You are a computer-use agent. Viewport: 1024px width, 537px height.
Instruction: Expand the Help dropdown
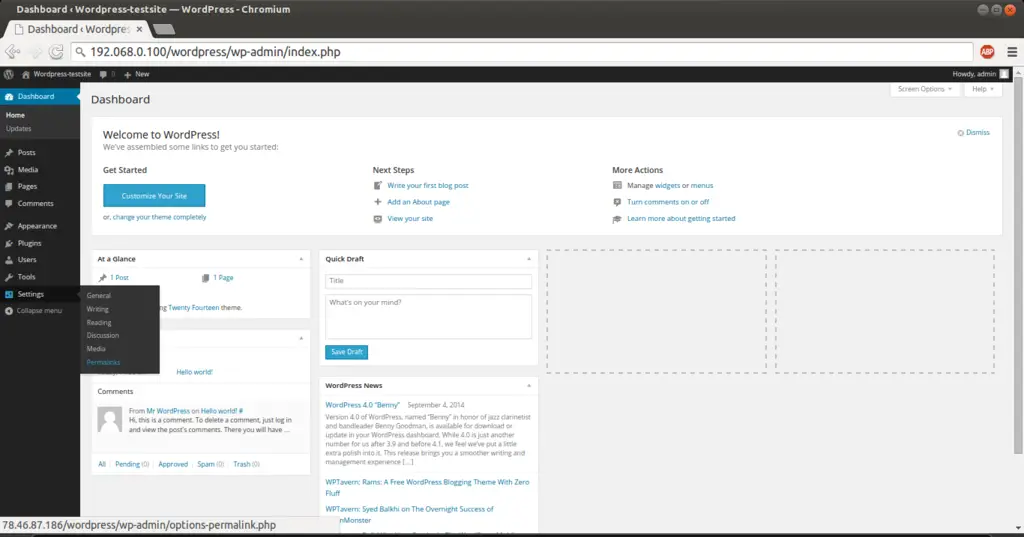click(982, 90)
